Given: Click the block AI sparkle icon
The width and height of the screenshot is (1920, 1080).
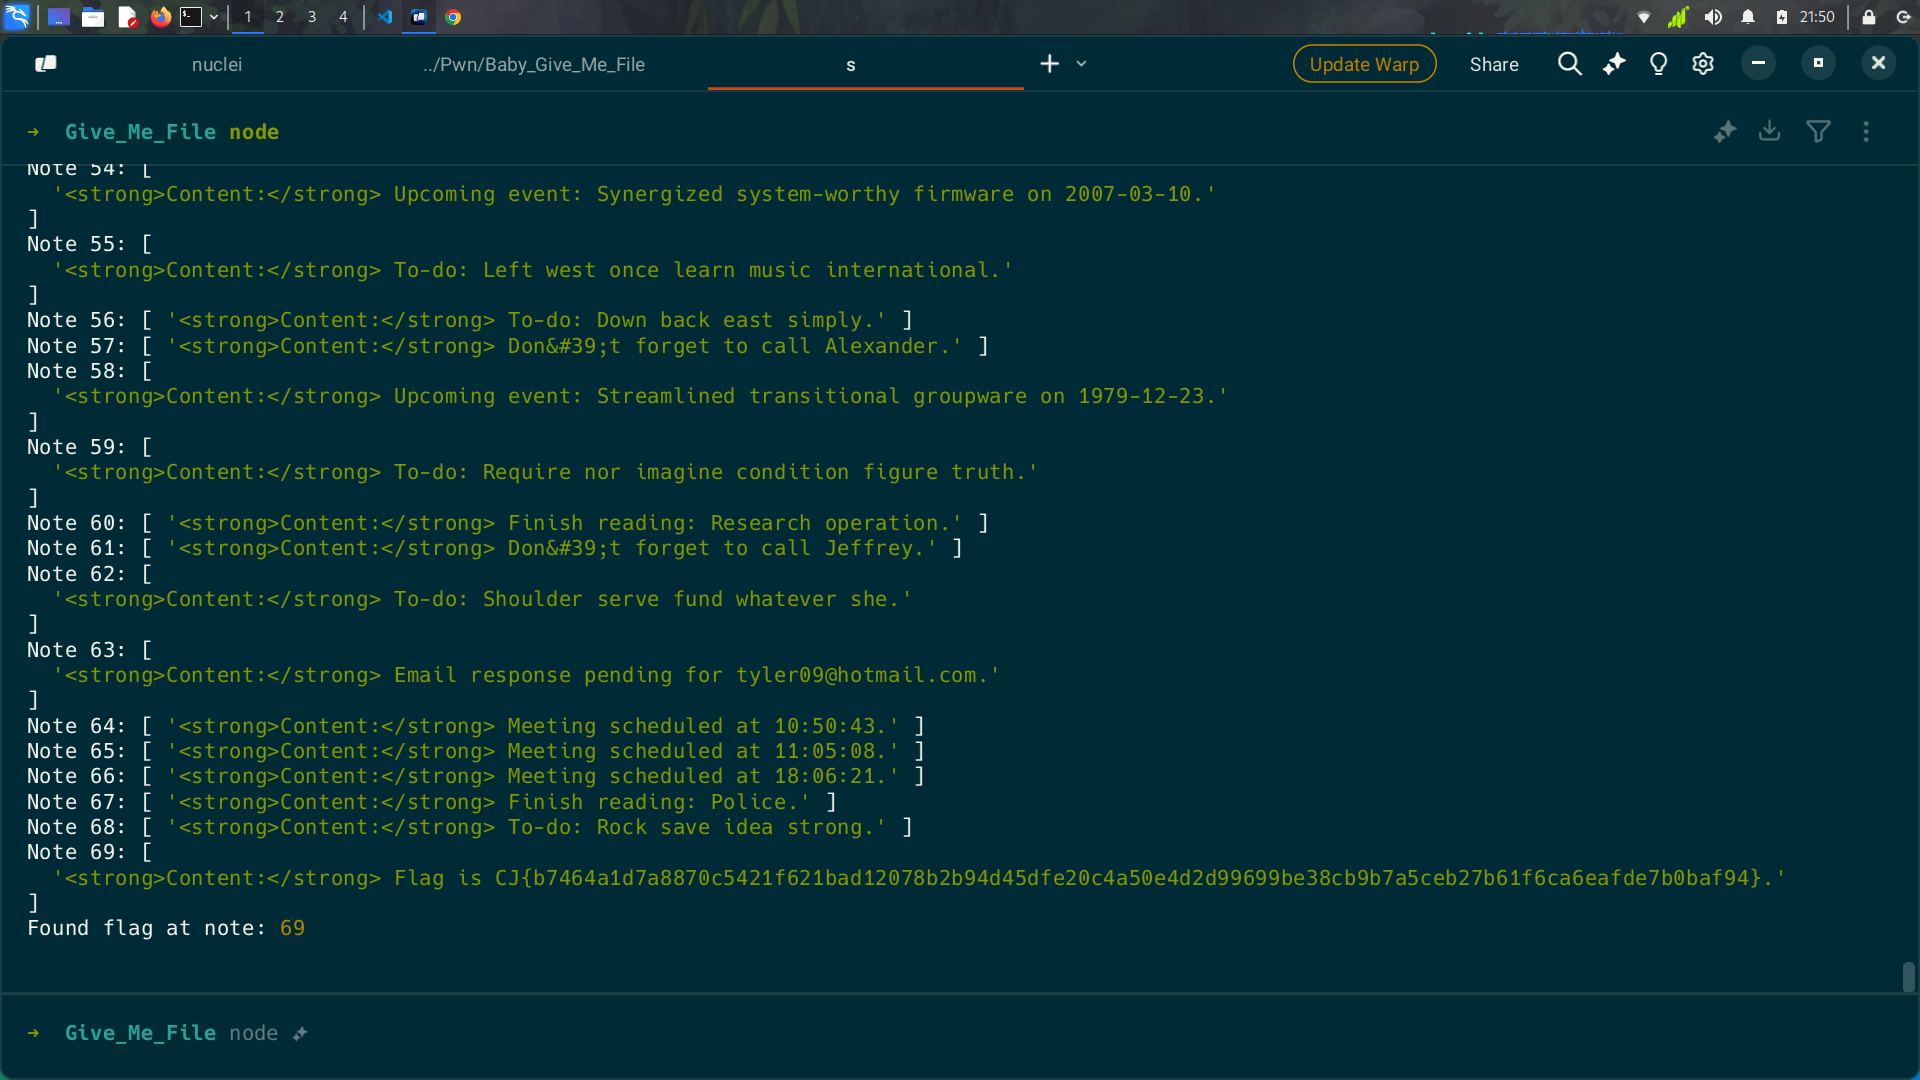Looking at the screenshot, I should 1724,132.
